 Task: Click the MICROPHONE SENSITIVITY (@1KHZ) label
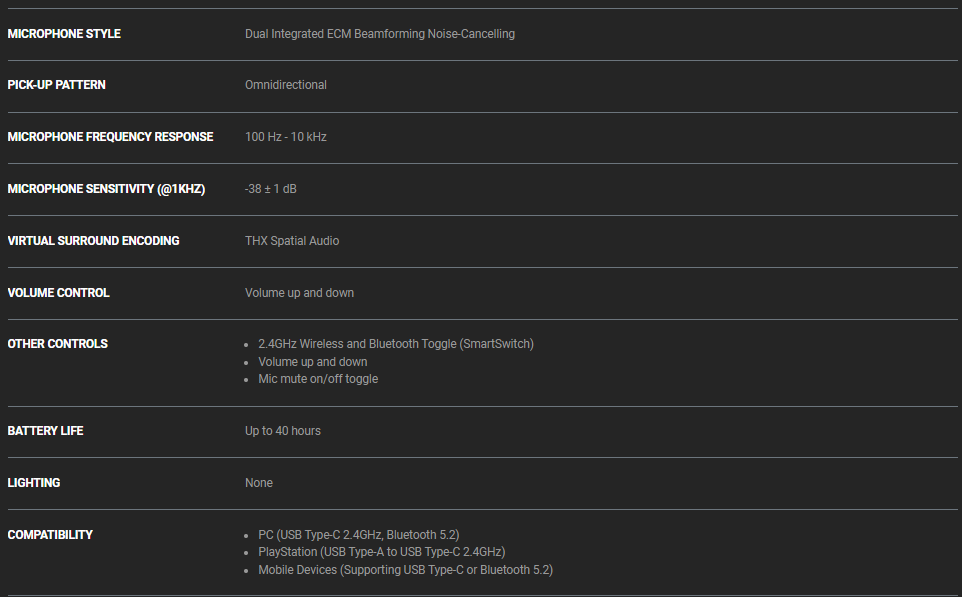[106, 189]
